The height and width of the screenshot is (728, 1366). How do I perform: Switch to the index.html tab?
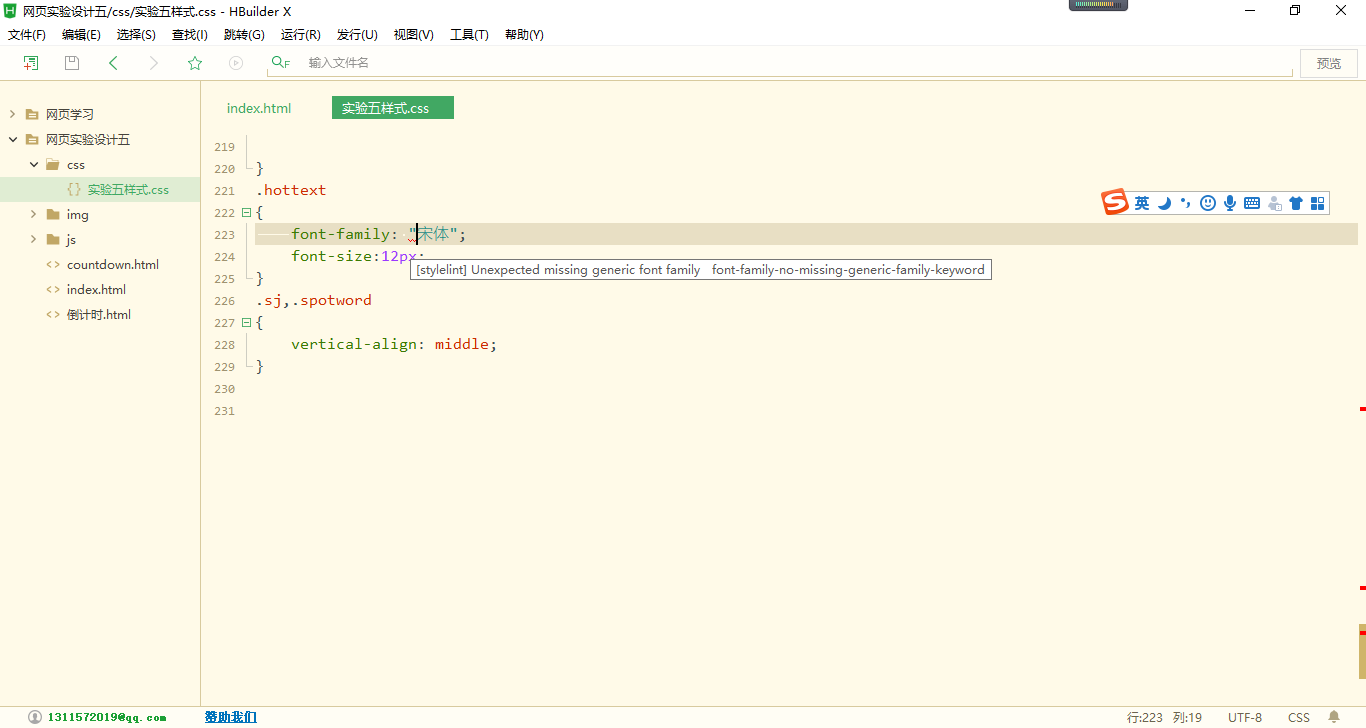click(259, 108)
